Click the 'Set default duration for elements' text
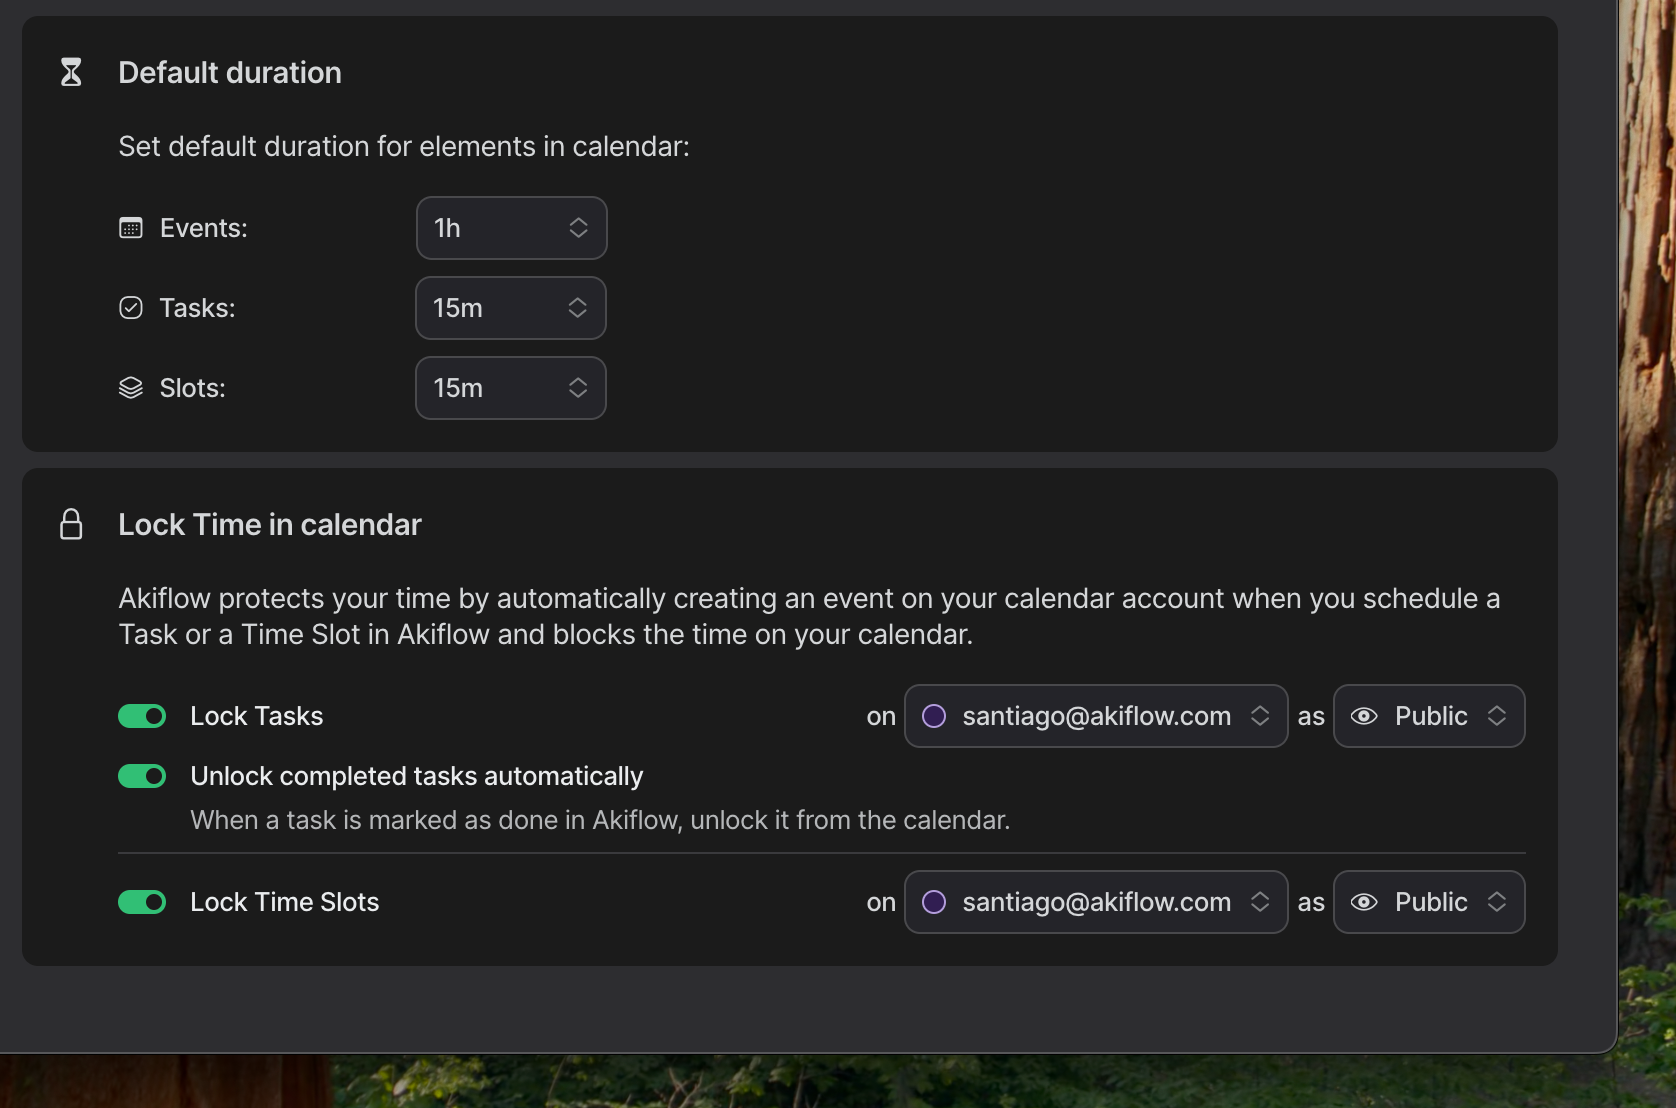Viewport: 1676px width, 1108px height. coord(404,146)
